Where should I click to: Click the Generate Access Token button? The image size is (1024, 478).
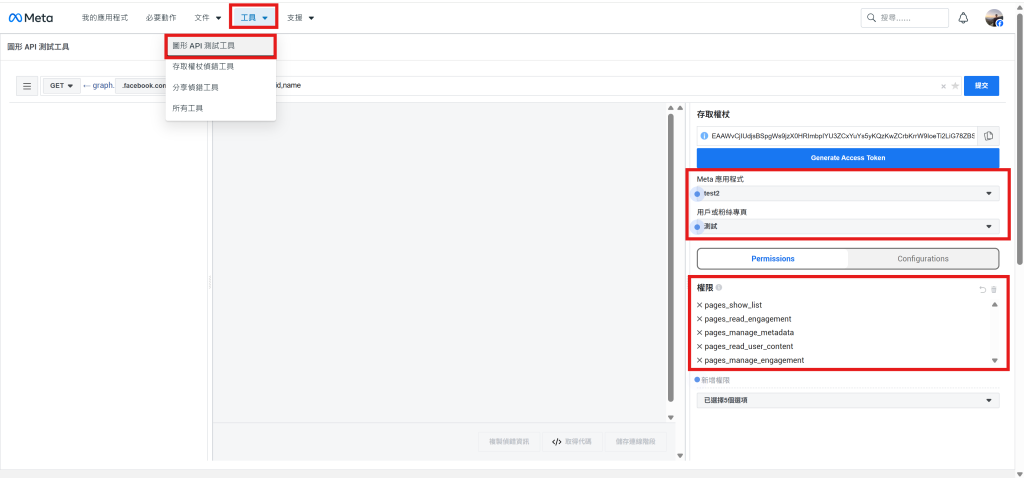(x=848, y=158)
